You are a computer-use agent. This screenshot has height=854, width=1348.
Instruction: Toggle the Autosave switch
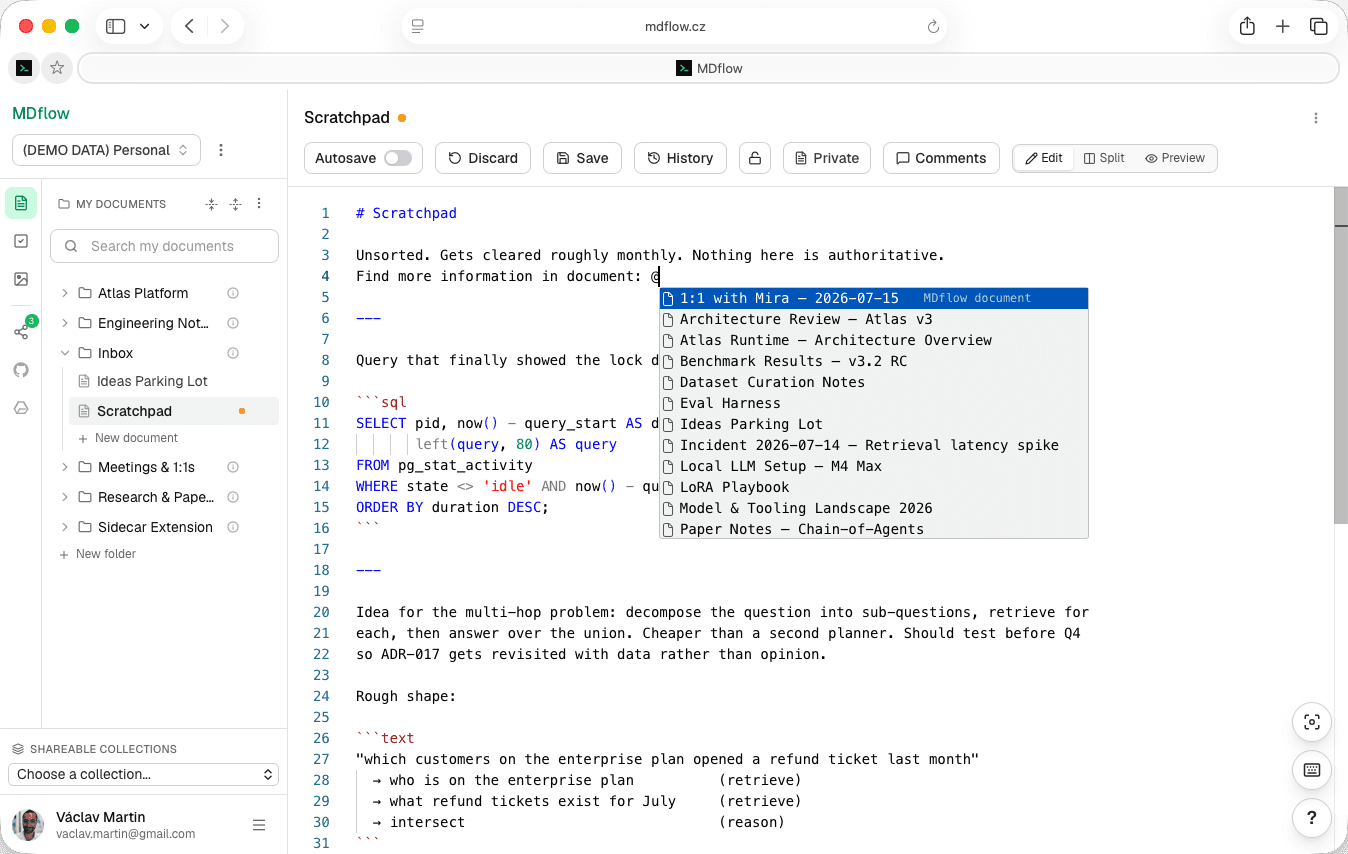point(398,158)
